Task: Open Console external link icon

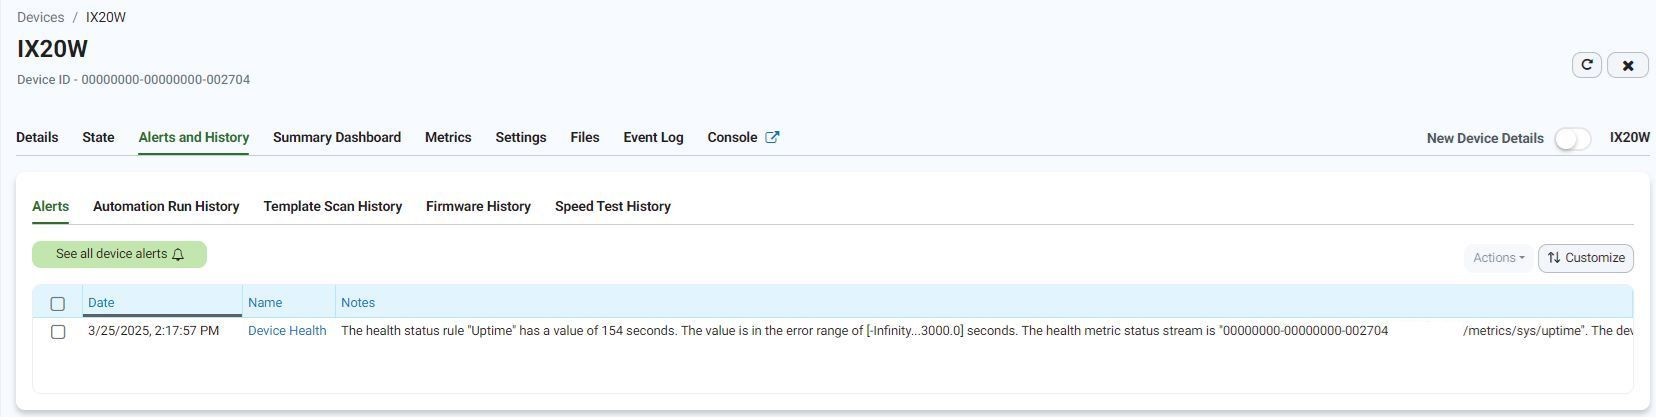Action: click(772, 137)
